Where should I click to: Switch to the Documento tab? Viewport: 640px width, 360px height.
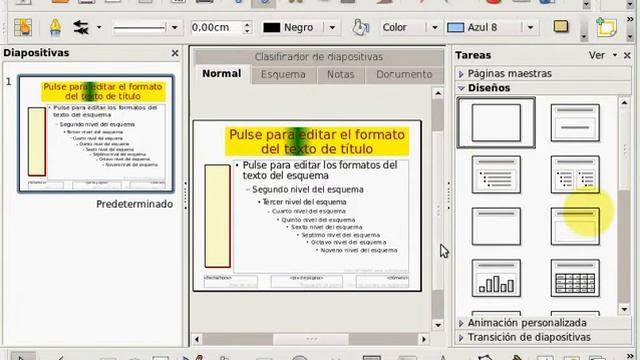click(404, 75)
